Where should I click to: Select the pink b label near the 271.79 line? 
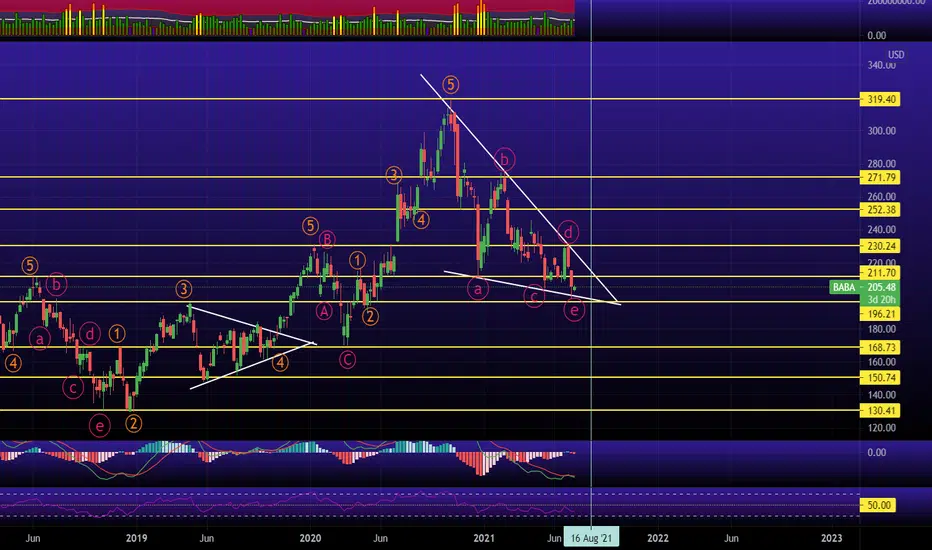pyautogui.click(x=504, y=159)
